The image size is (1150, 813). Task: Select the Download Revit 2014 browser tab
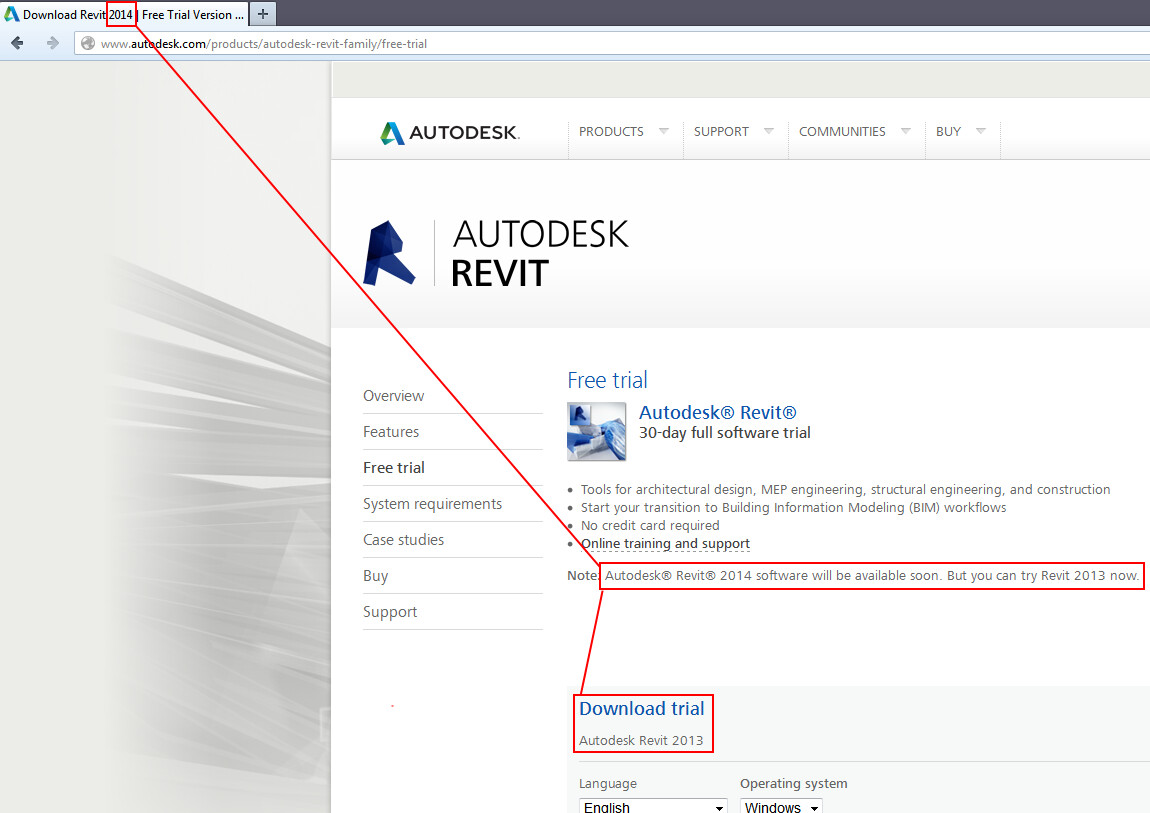(x=125, y=14)
